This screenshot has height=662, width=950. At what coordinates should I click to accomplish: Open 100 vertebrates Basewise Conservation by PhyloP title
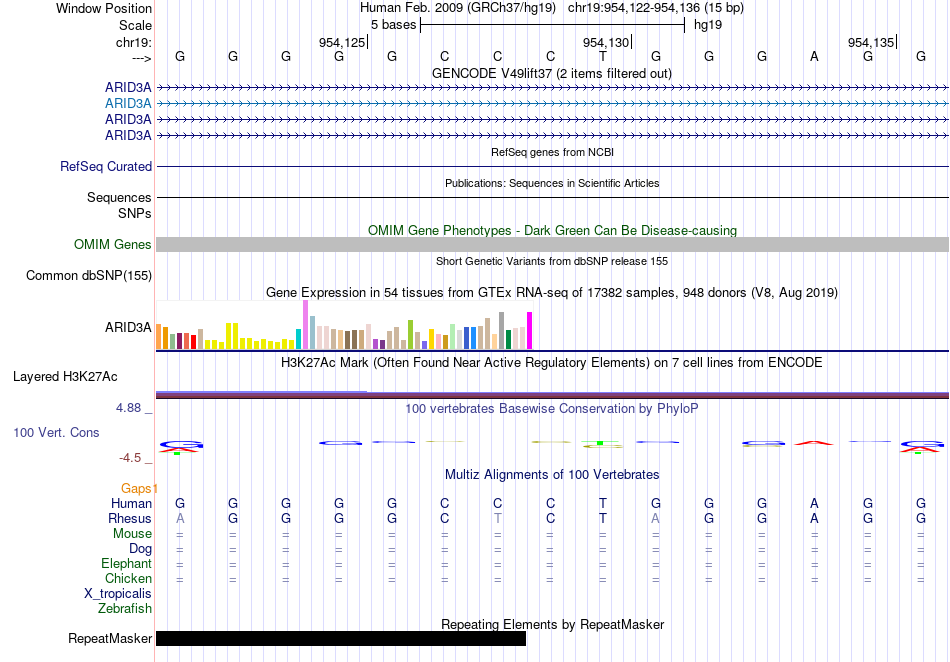(x=552, y=408)
